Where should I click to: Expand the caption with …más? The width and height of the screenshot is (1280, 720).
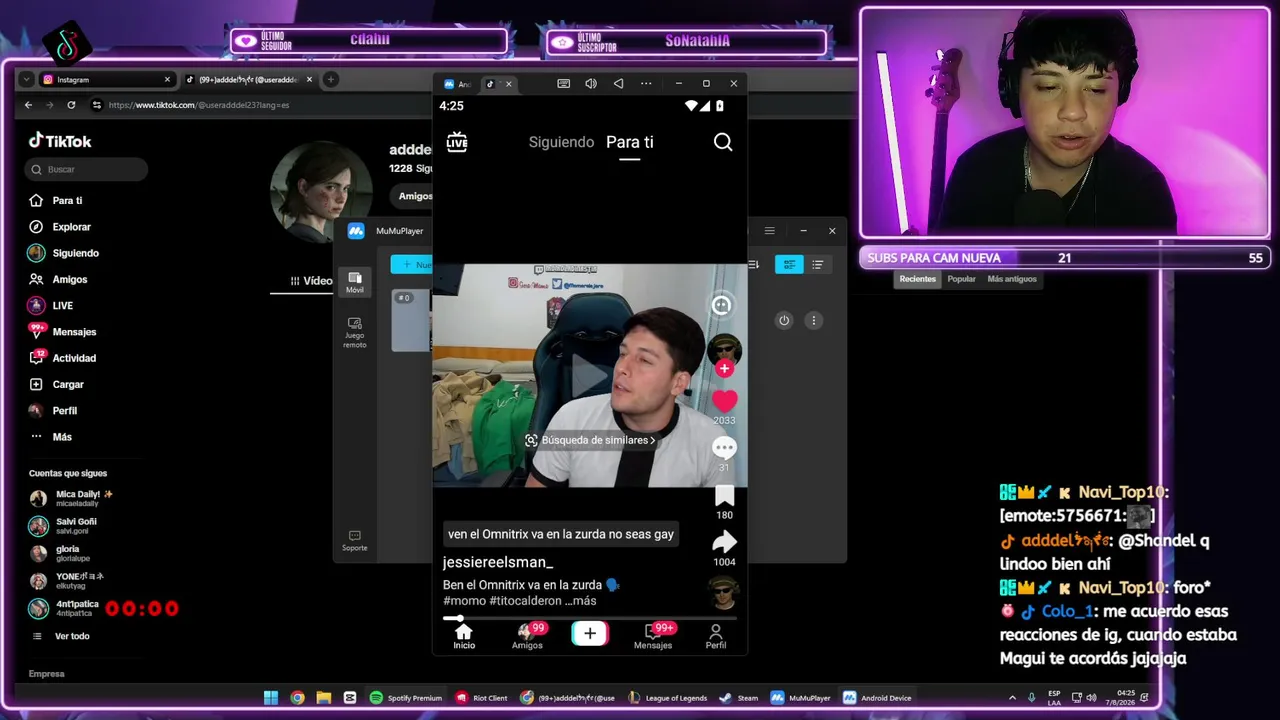coord(580,601)
